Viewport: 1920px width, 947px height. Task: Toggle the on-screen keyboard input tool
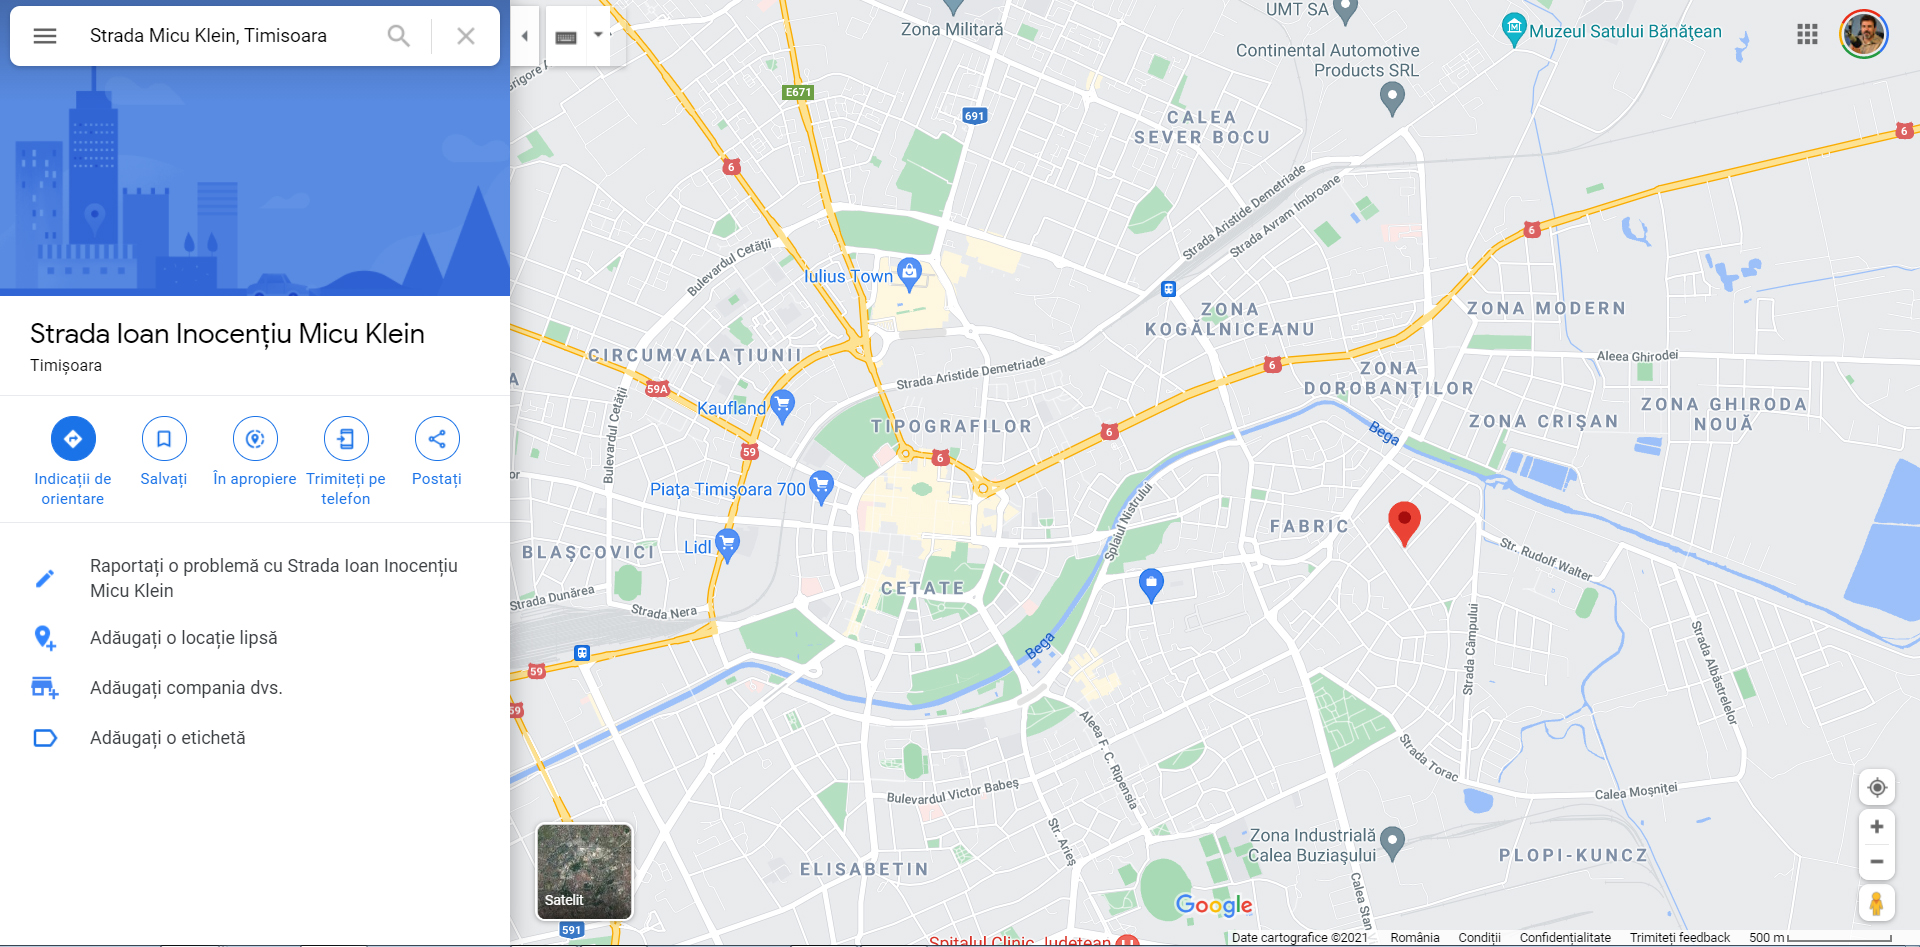(x=566, y=37)
